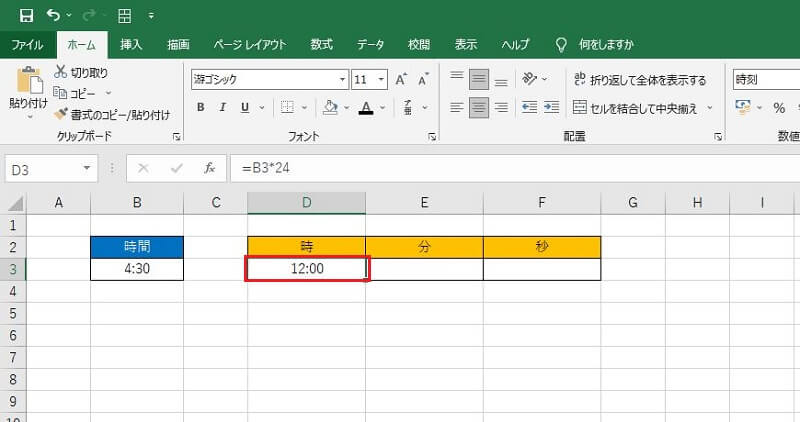This screenshot has height=422, width=800.
Task: Click 折り返して全体を表示する wrap text
Action: (x=640, y=80)
